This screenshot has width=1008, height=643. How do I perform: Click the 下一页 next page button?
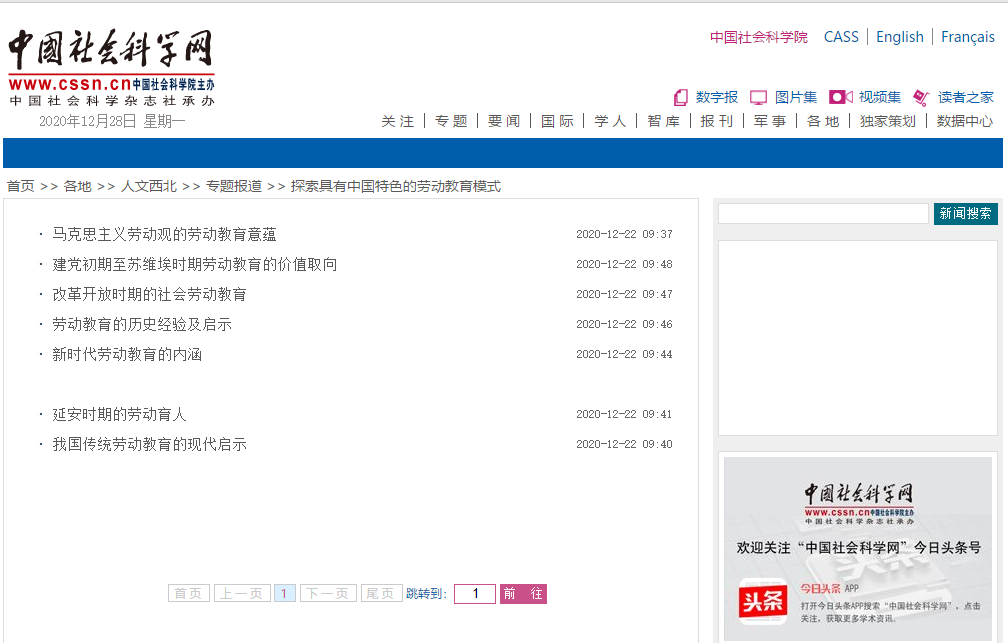(x=328, y=594)
